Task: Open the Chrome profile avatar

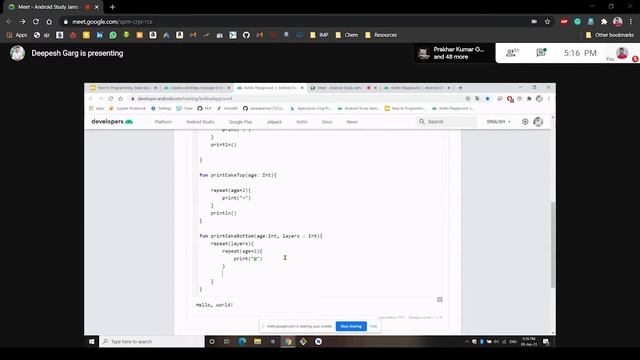Action: point(618,22)
